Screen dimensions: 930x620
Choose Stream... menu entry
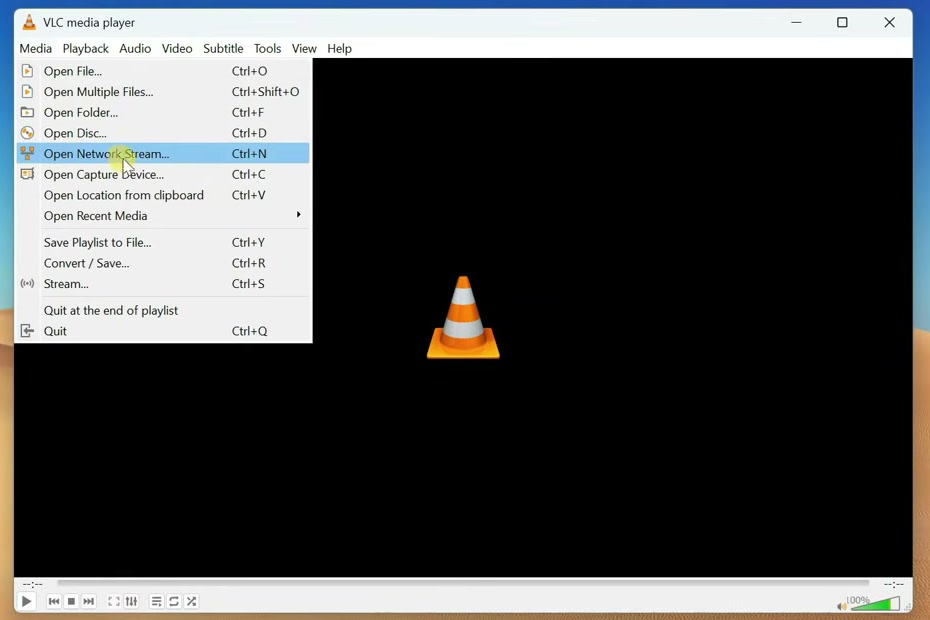[x=163, y=284]
